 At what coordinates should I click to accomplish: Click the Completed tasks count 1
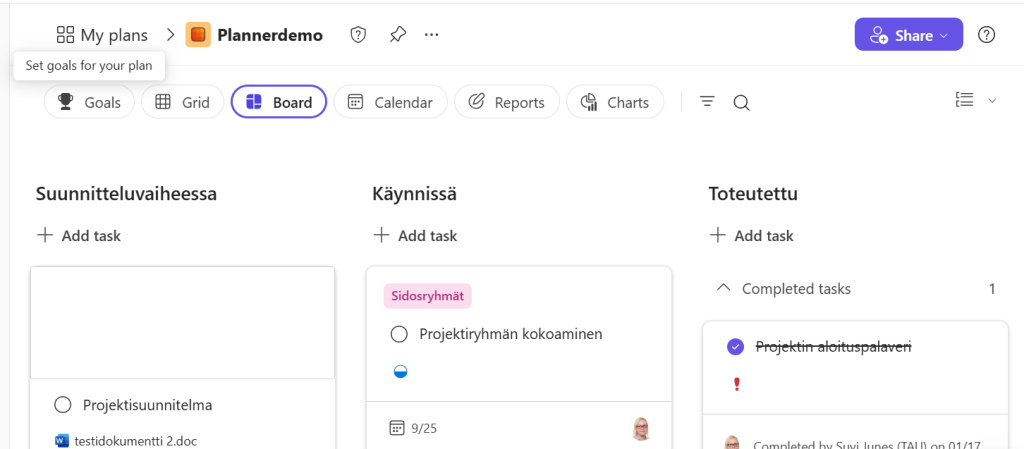click(x=992, y=288)
